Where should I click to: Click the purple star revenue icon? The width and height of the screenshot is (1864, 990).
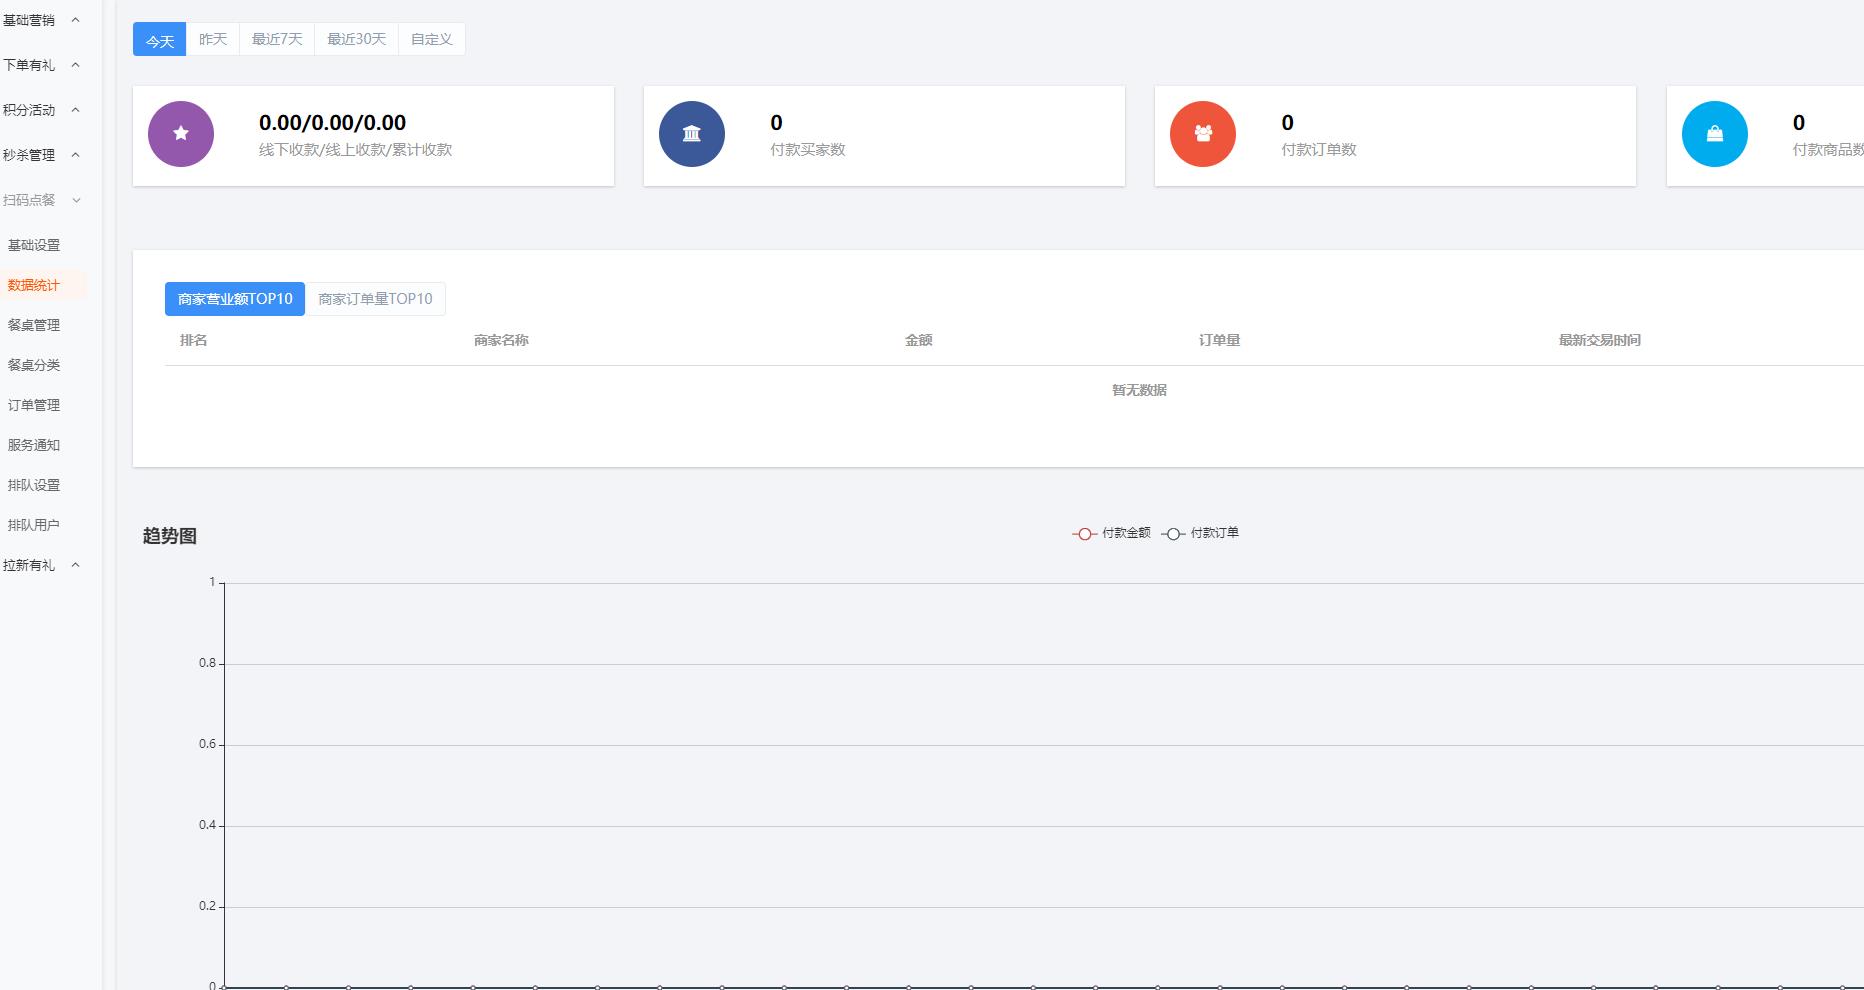[x=181, y=134]
